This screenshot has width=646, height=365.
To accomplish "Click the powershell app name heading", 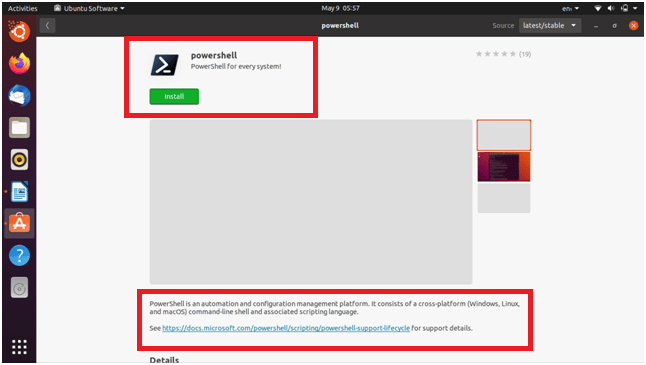I will click(214, 55).
